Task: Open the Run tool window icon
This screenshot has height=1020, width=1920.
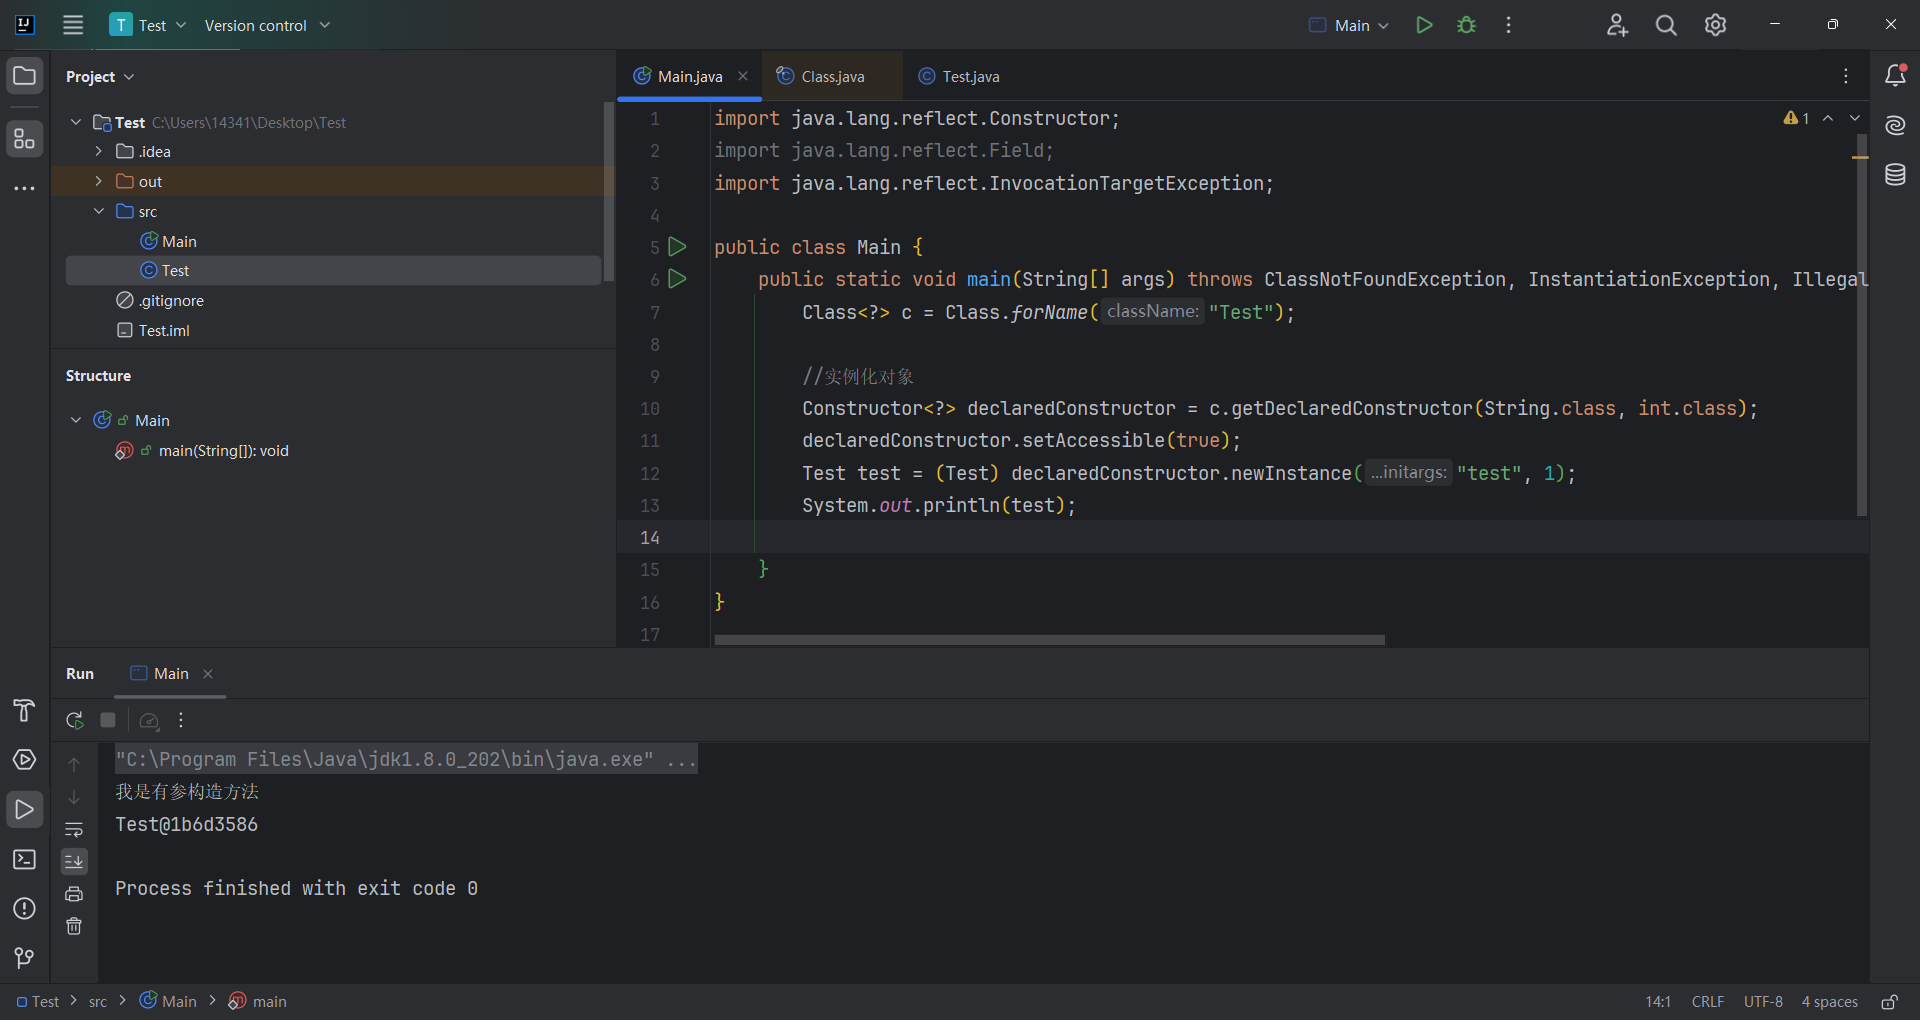Action: [x=25, y=809]
